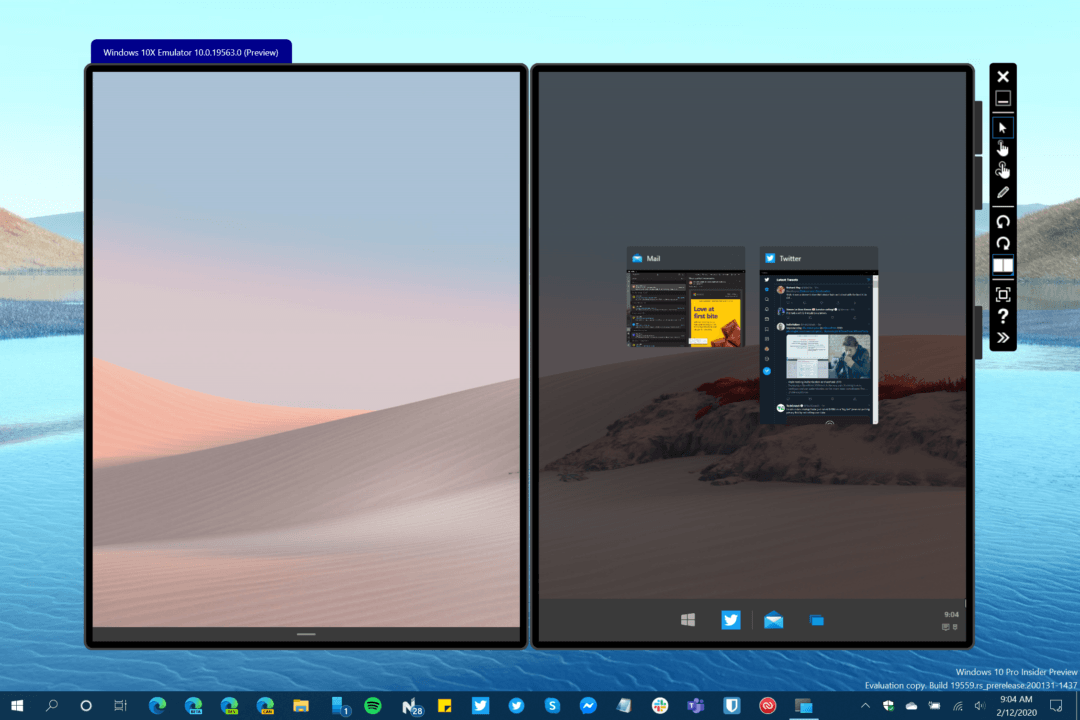Click the volume control in the system tray
Image resolution: width=1080 pixels, height=720 pixels.
point(979,706)
